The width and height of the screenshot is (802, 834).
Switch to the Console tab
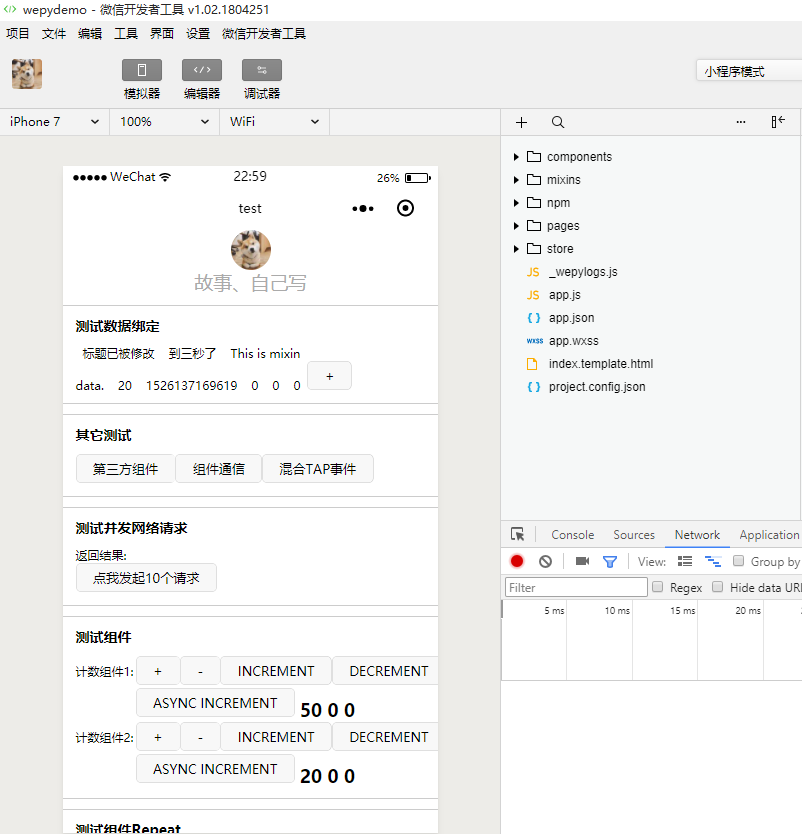(572, 535)
